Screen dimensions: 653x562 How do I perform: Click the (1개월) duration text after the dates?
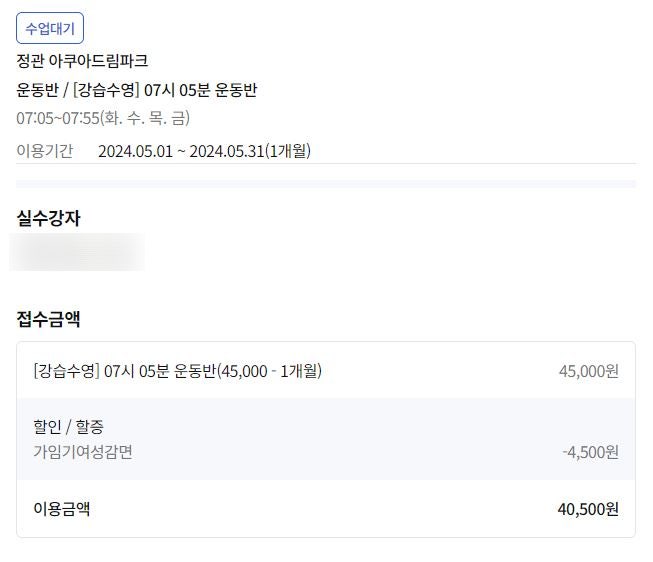288,151
